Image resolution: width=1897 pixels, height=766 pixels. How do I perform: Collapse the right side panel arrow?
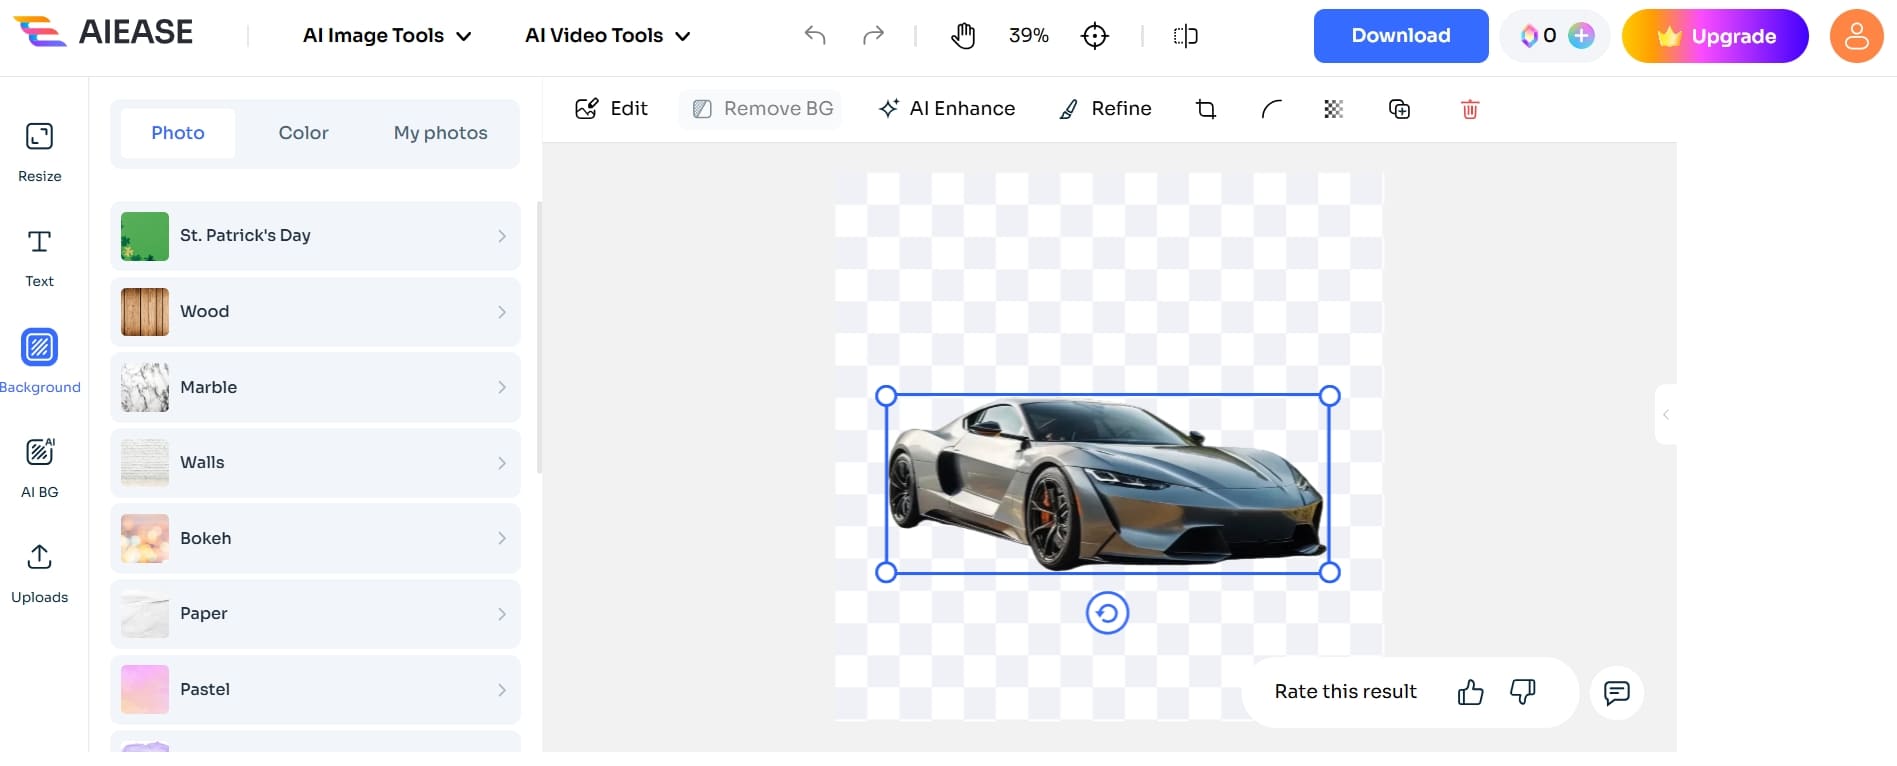[1666, 414]
